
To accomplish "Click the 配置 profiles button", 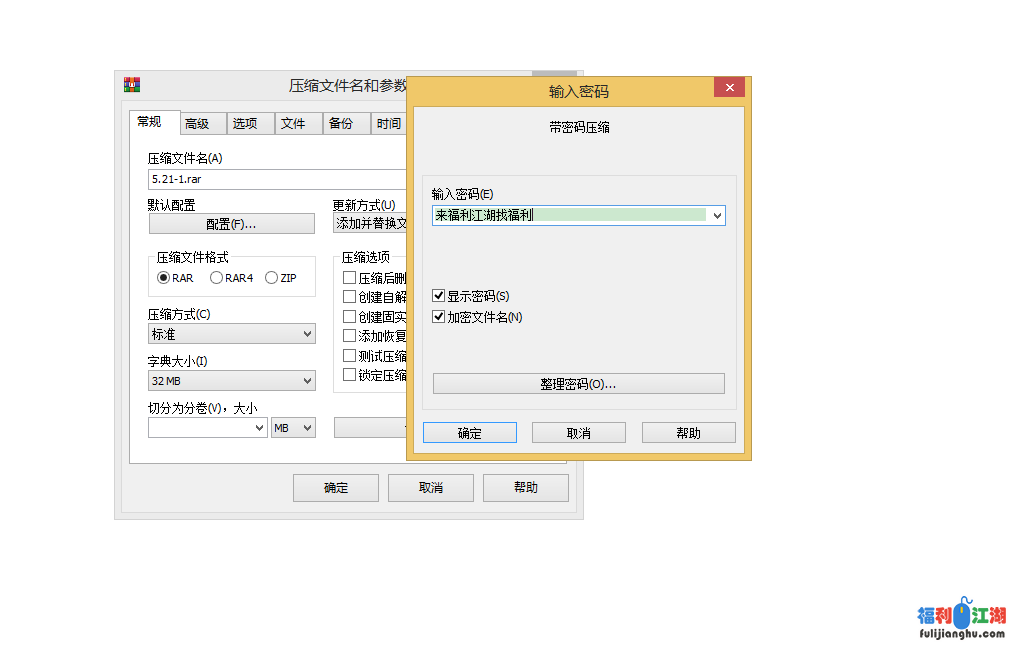I will (x=231, y=224).
